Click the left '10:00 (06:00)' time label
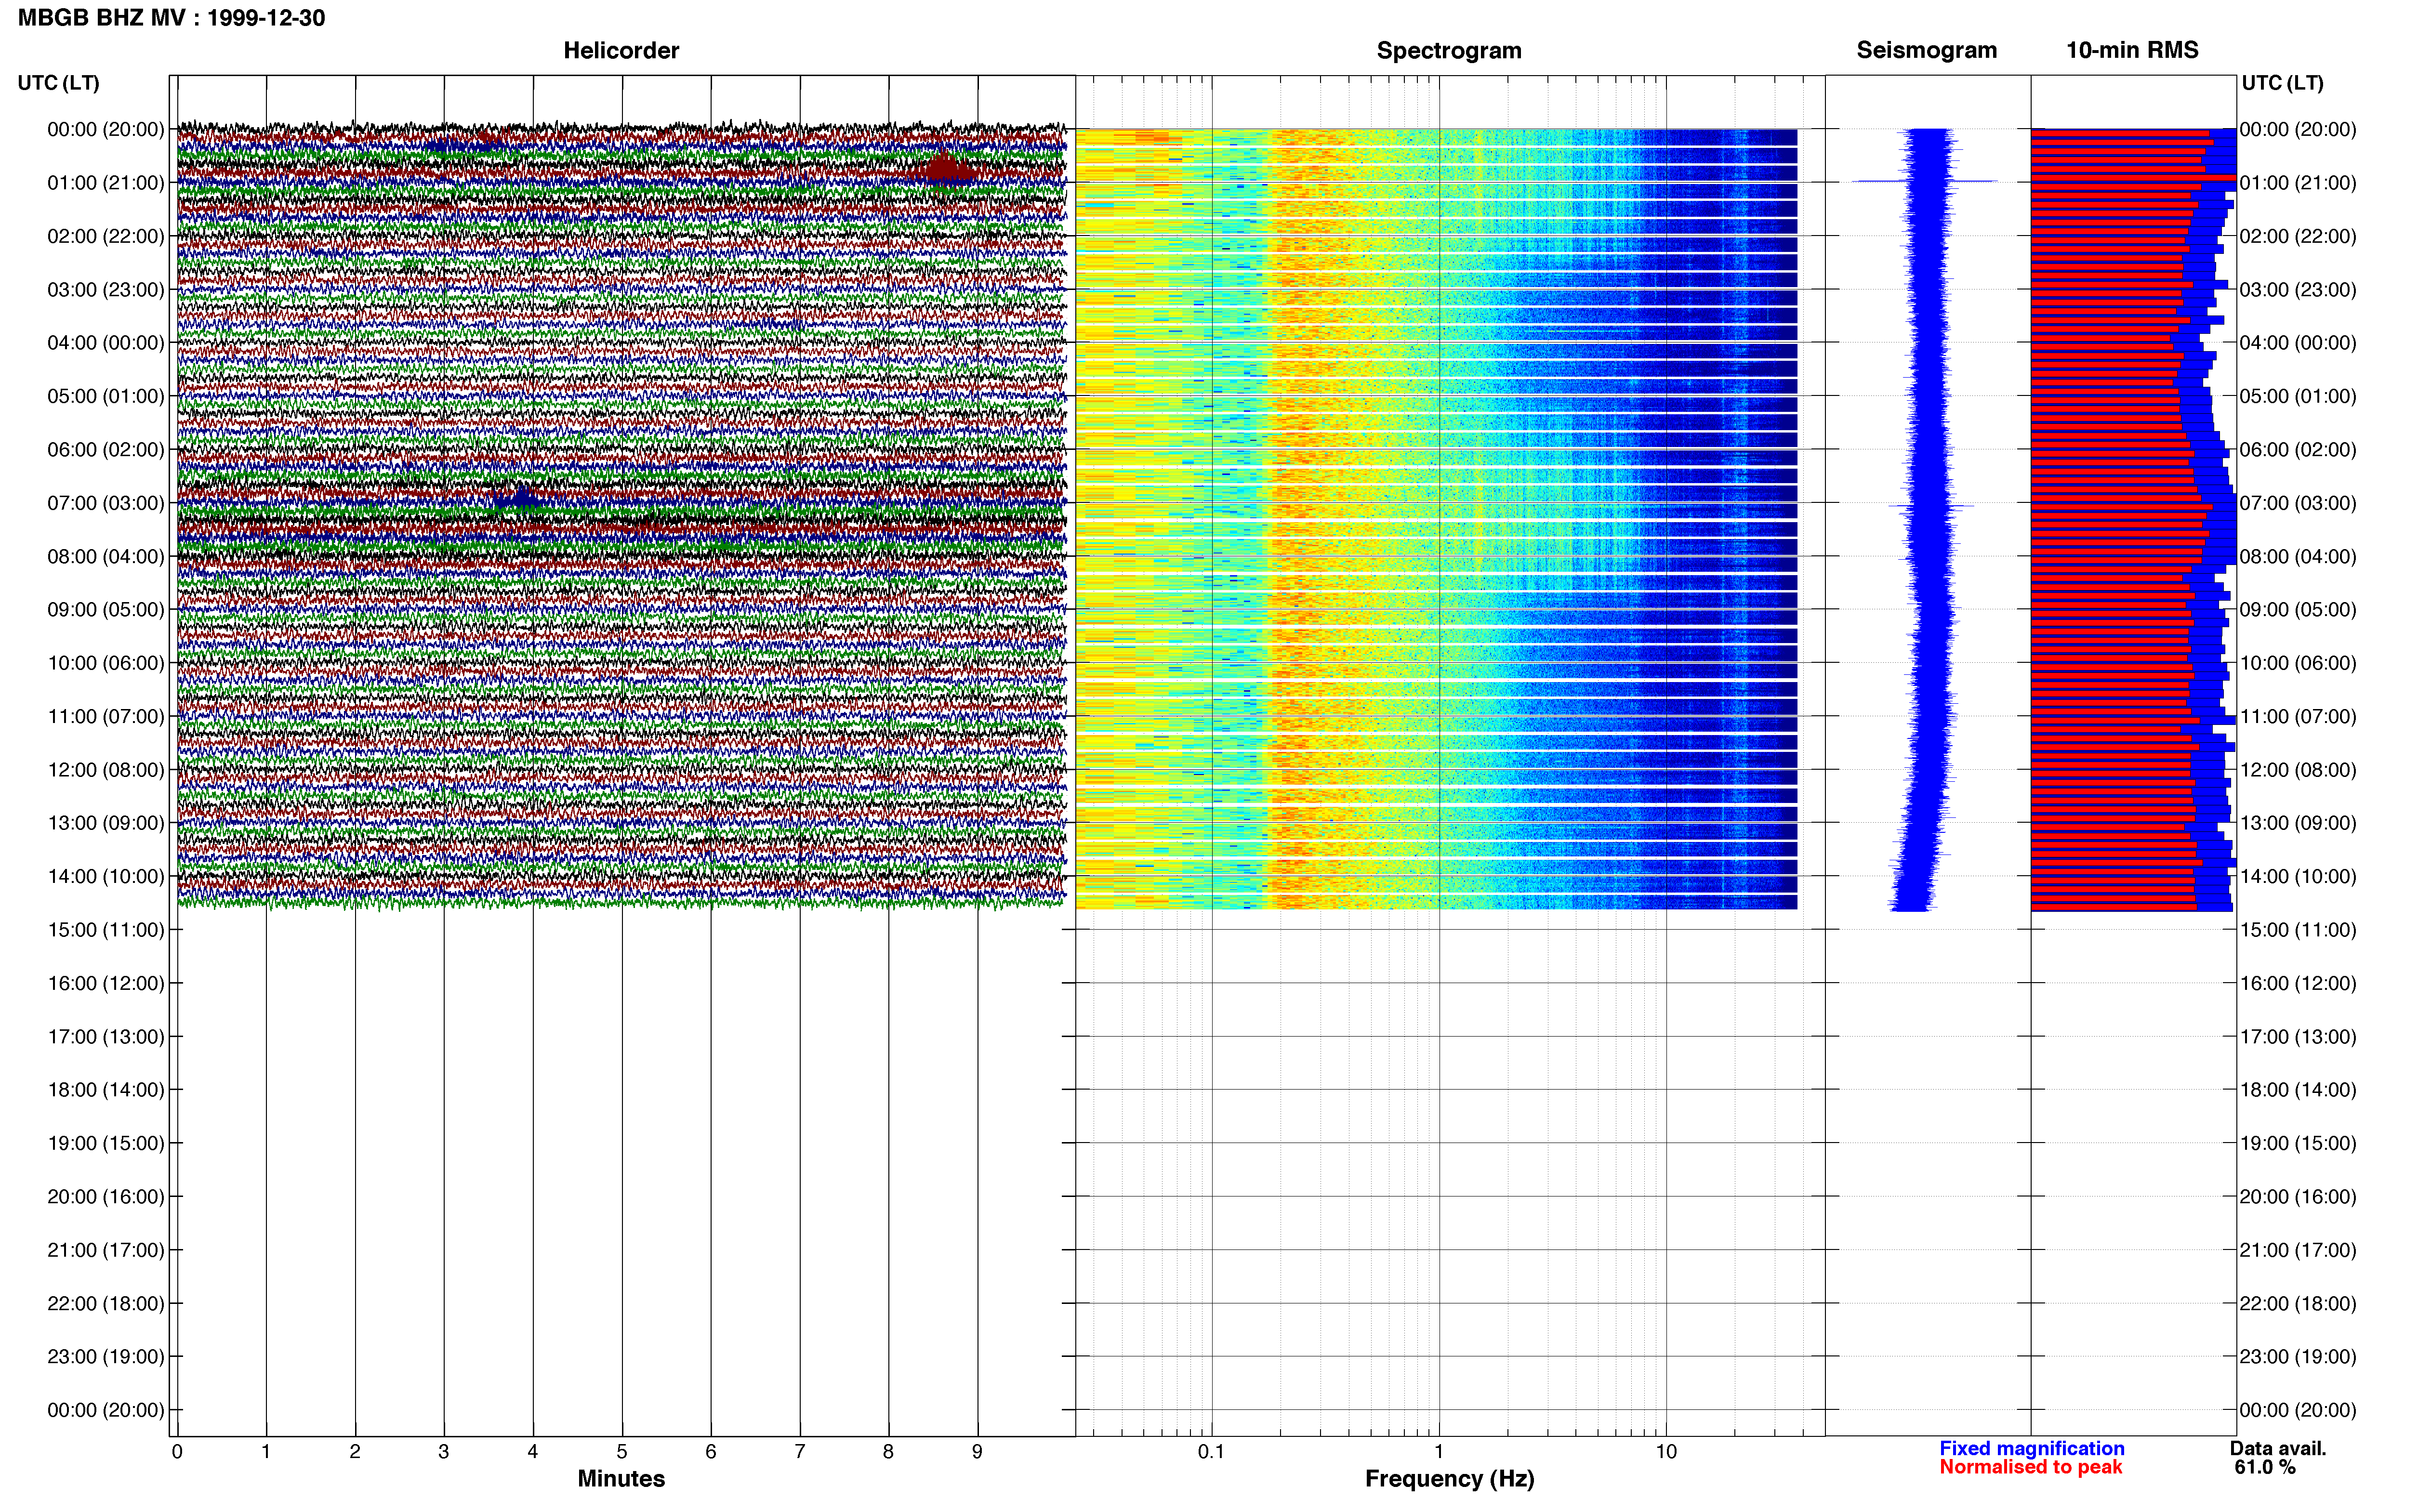 click(106, 663)
